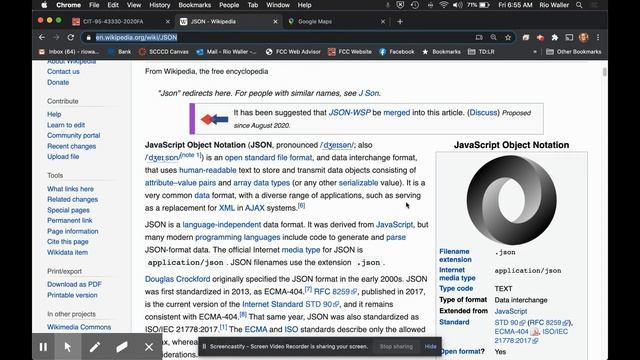This screenshot has width=640, height=360.
Task: Click the volume icon in menu bar
Action: tap(458, 5)
